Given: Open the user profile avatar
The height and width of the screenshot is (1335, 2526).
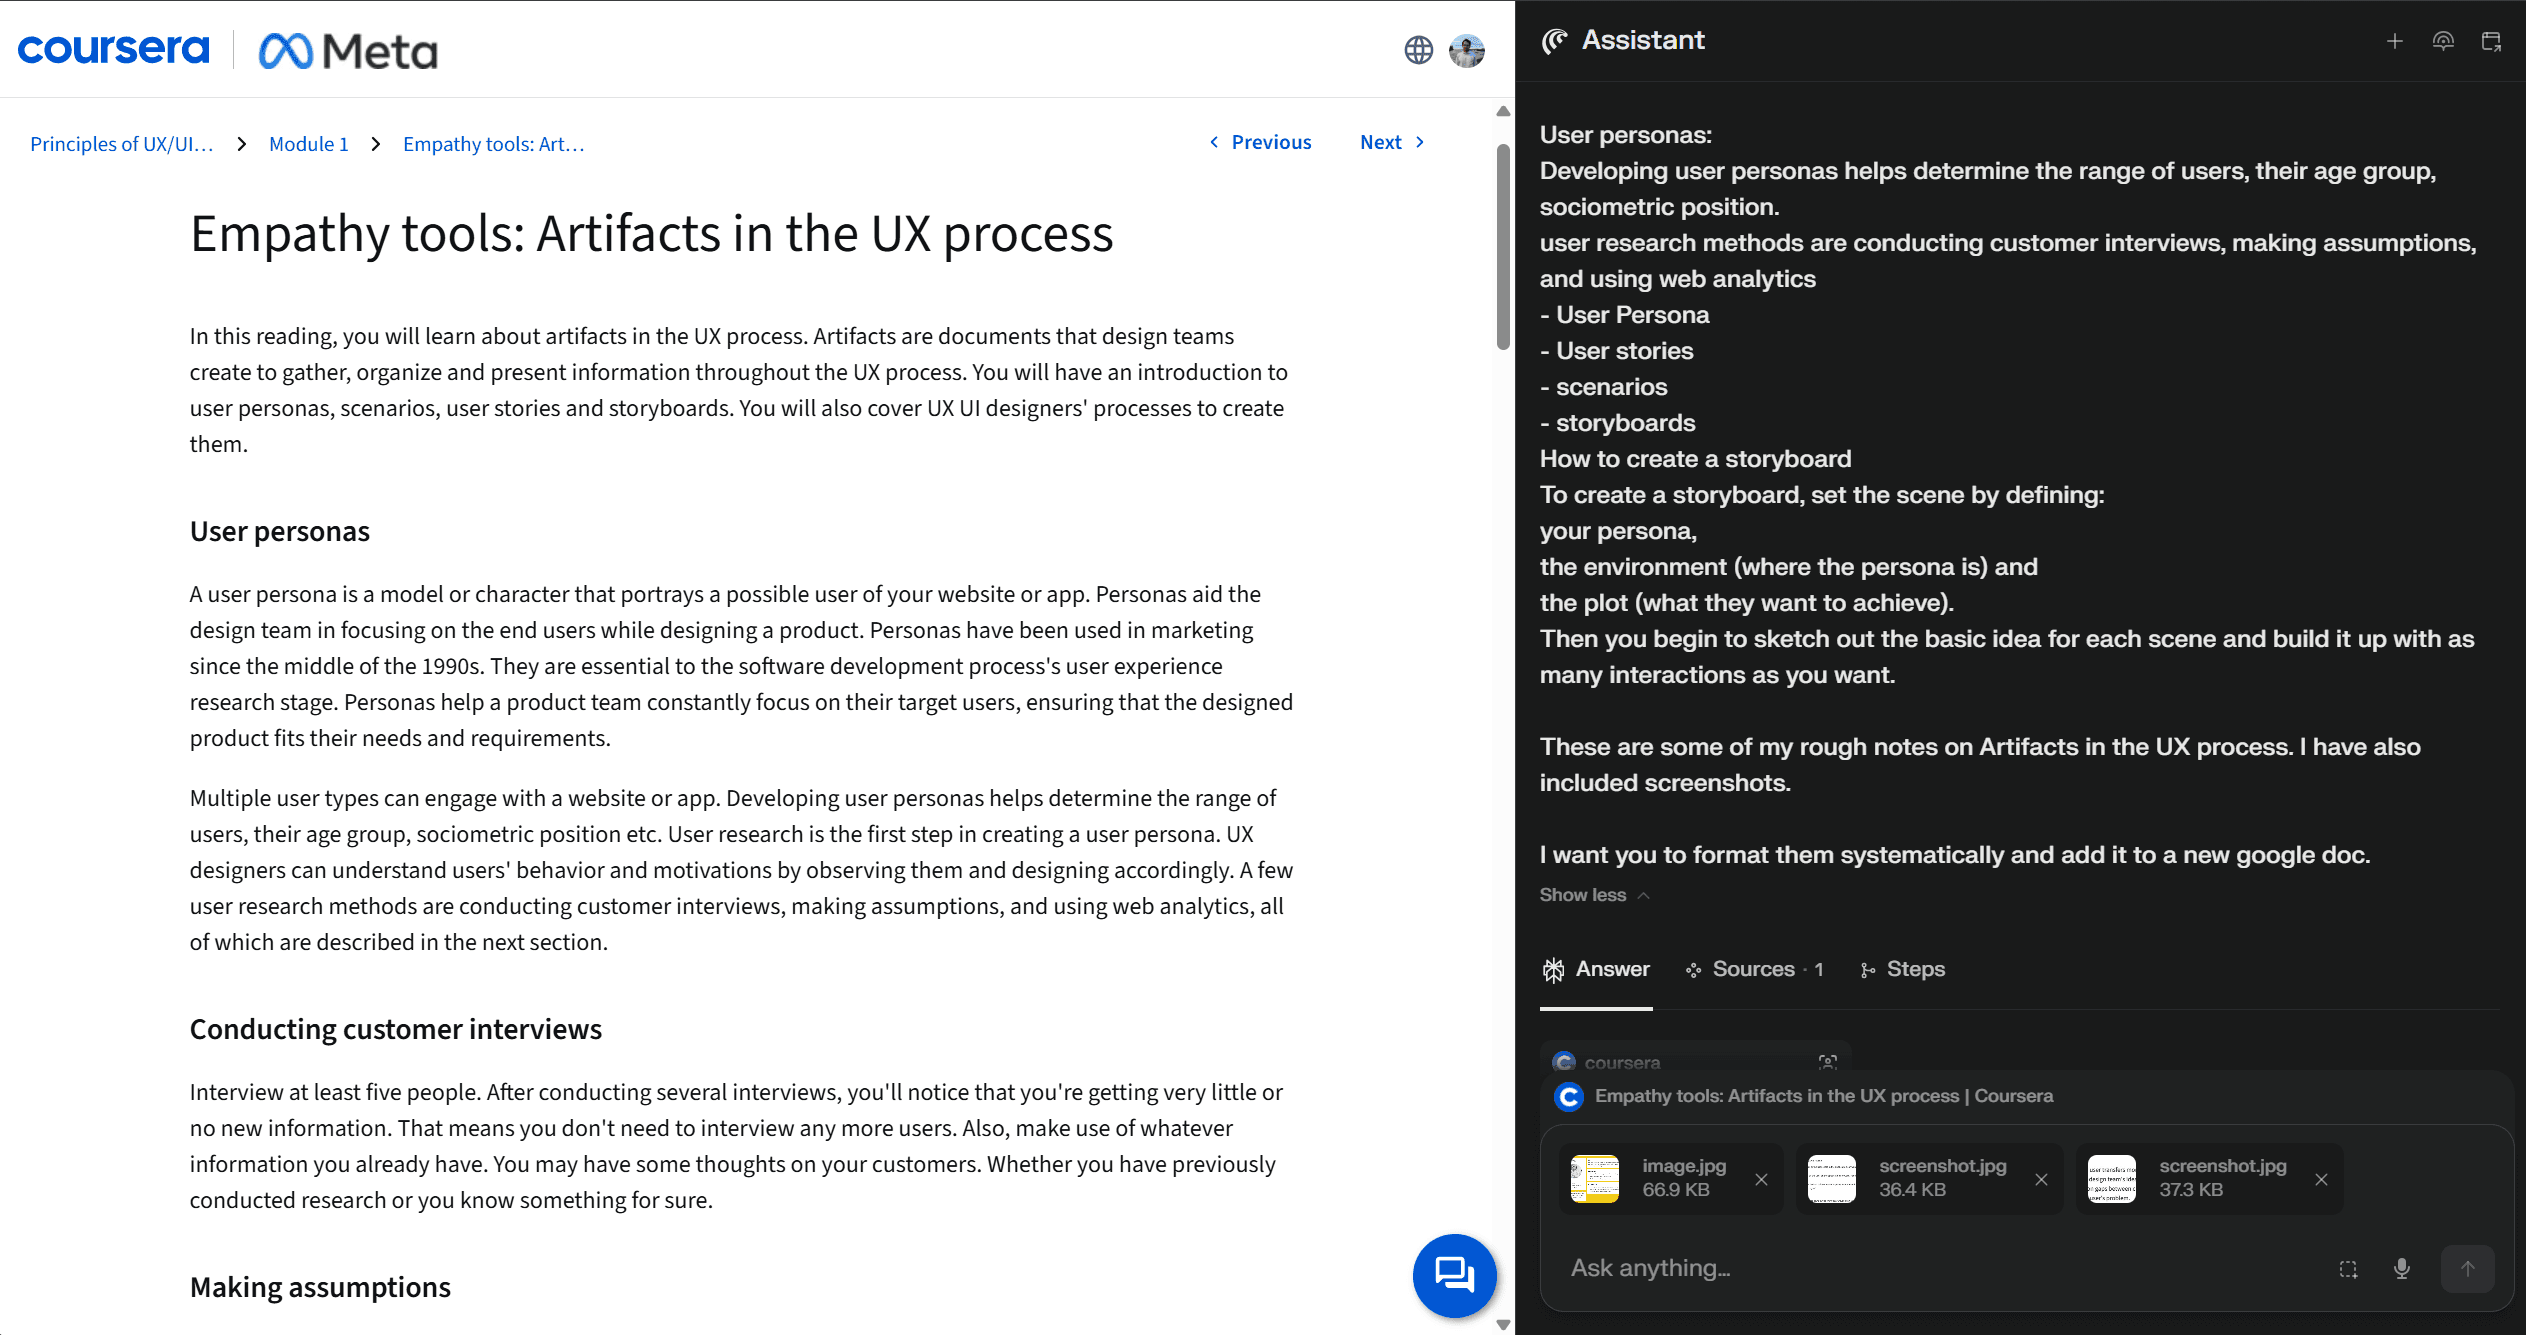Looking at the screenshot, I should 1467,50.
